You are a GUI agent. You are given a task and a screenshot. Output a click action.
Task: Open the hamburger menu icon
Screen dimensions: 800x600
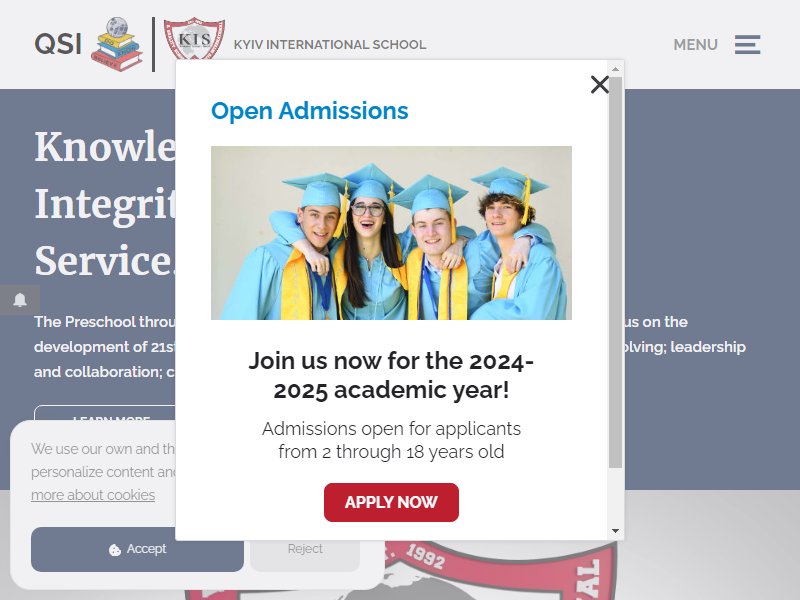click(x=747, y=45)
